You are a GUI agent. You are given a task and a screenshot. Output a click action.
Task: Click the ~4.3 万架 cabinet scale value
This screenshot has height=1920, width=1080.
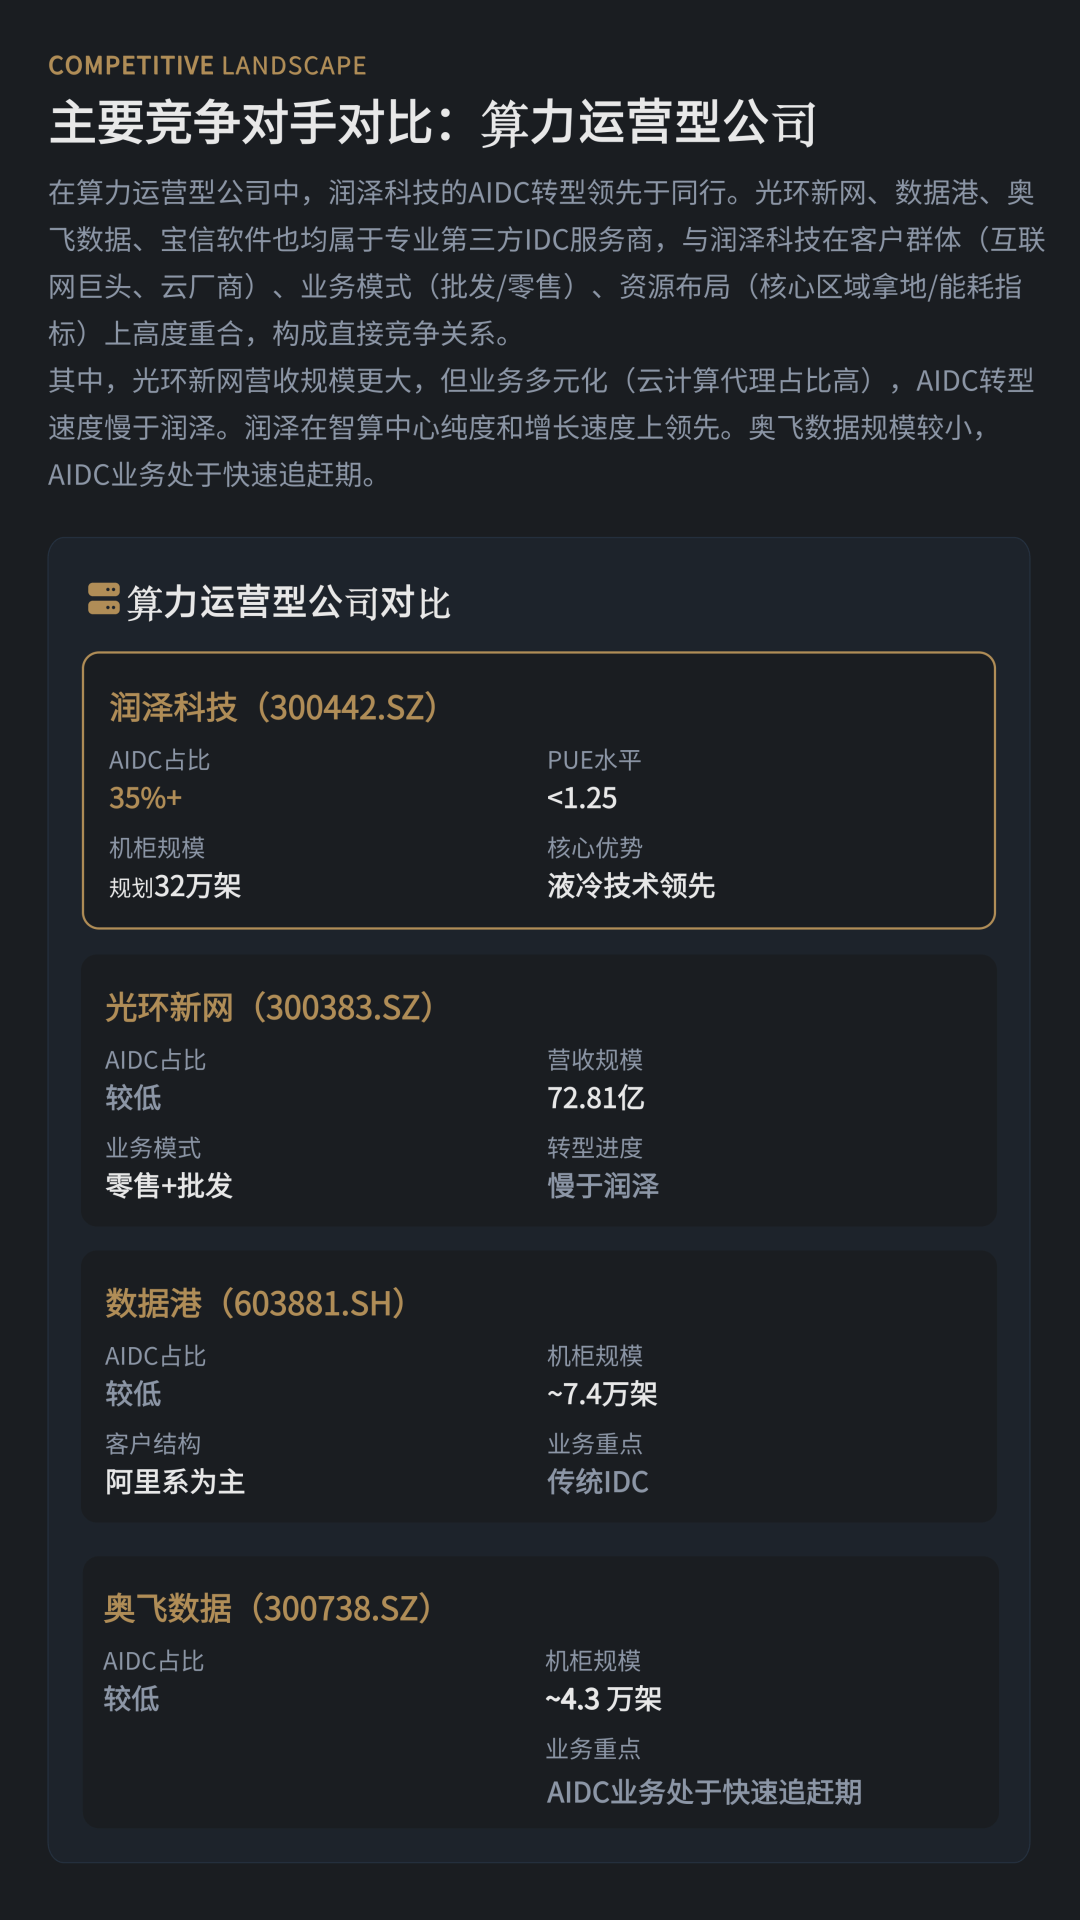[x=603, y=1699]
